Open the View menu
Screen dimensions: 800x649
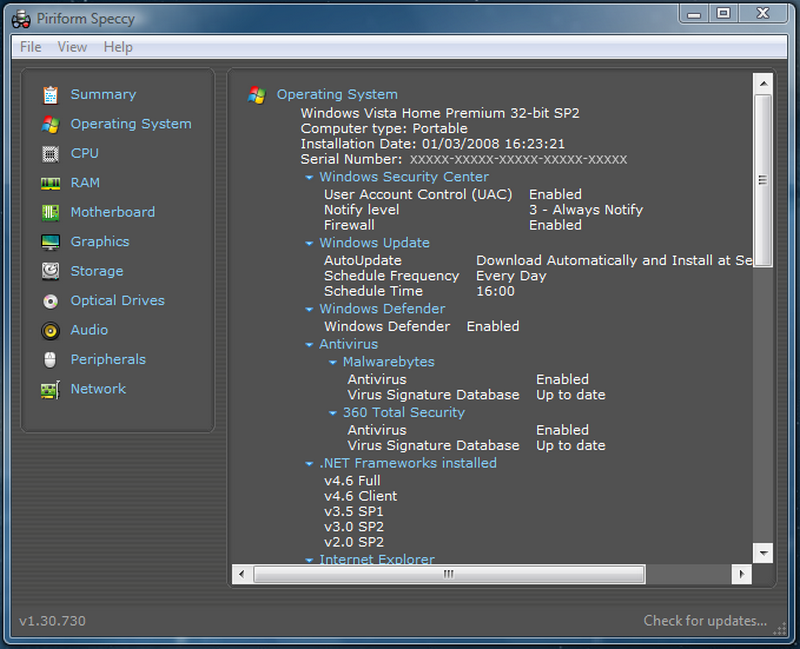(x=72, y=47)
